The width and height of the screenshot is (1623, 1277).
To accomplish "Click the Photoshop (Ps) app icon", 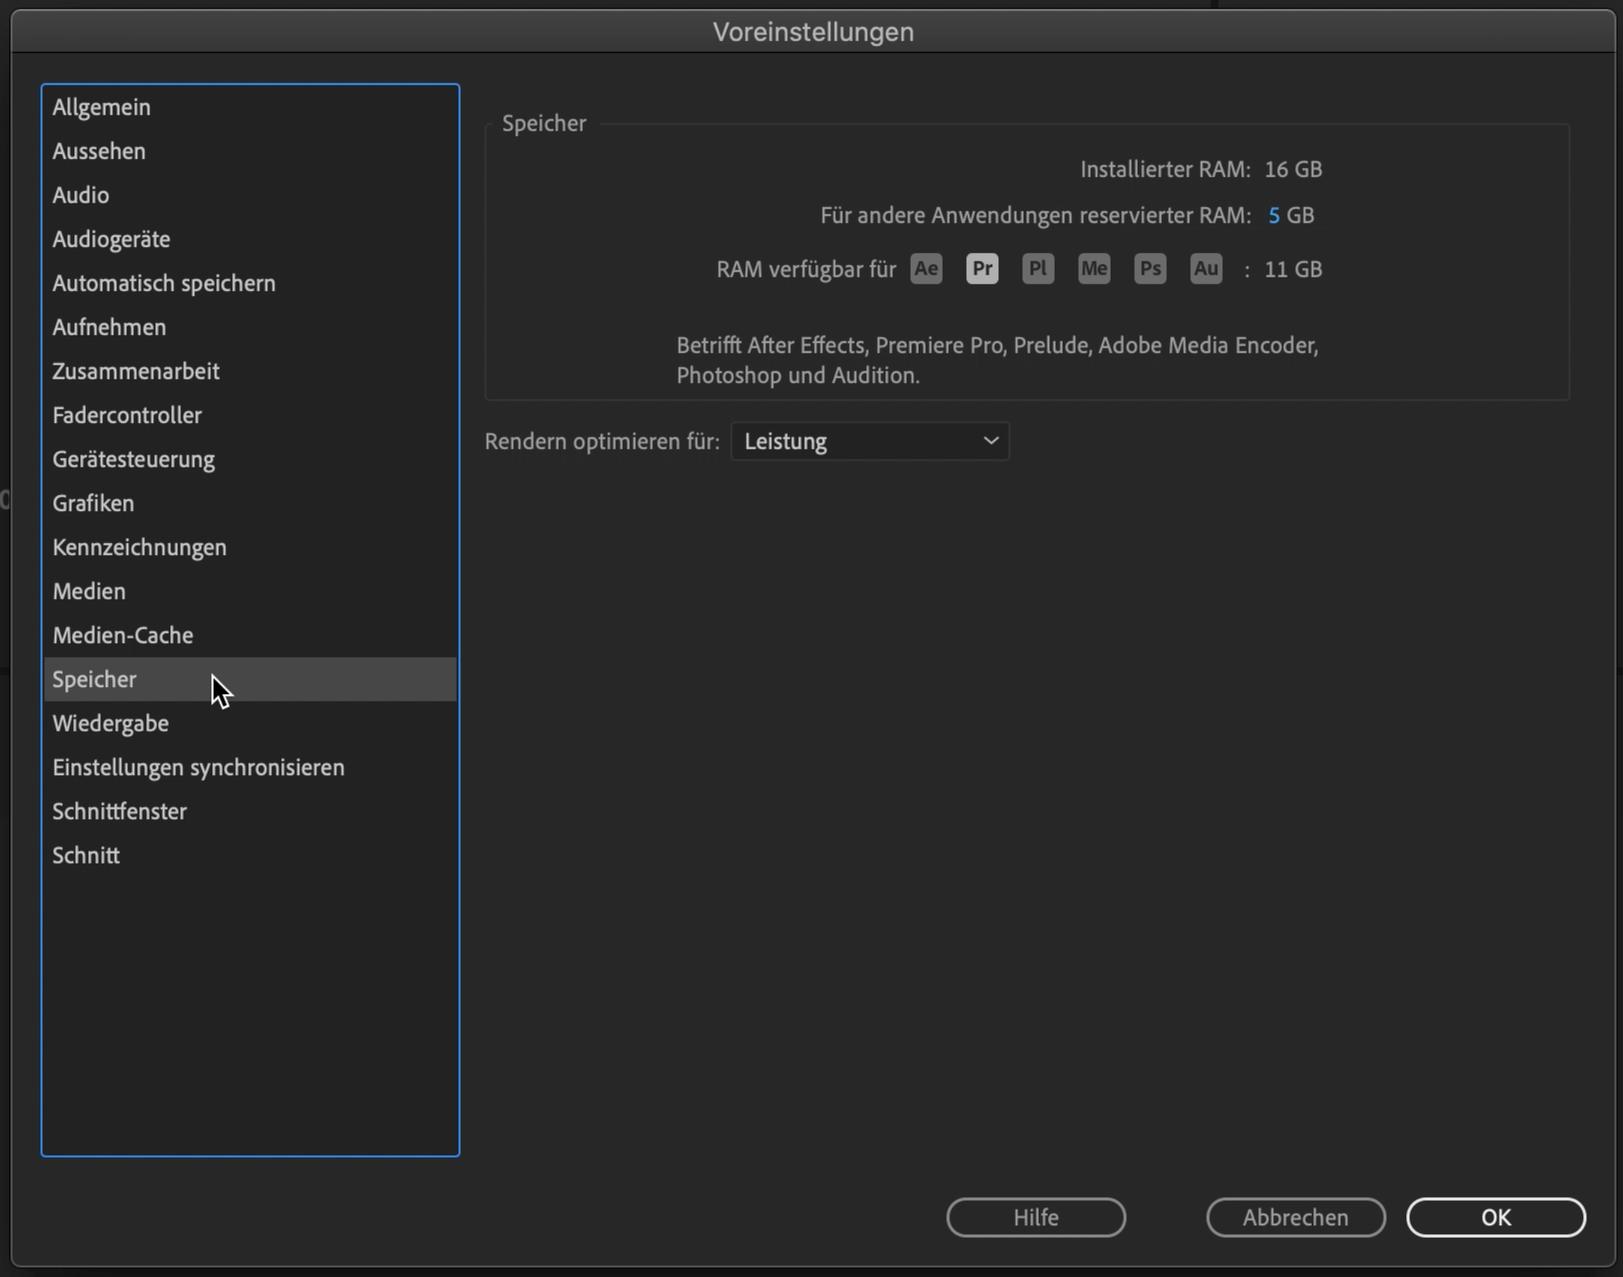I will click(x=1150, y=269).
